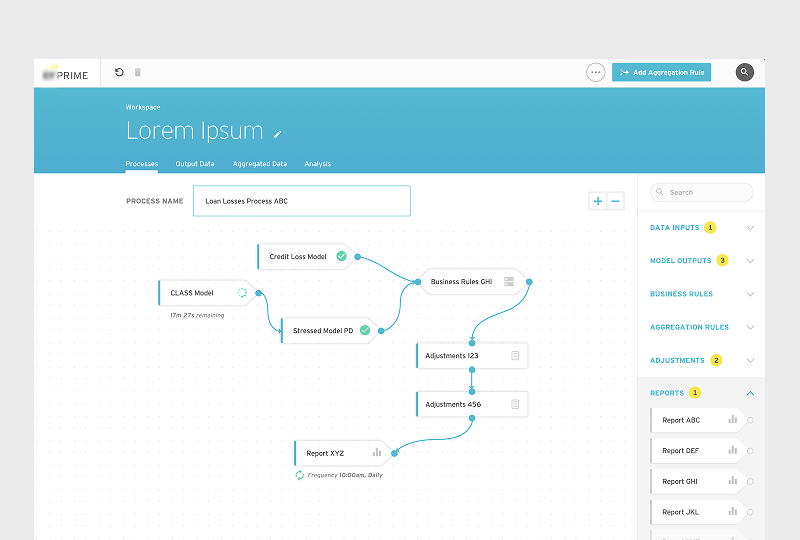Click the Adjustments count badge 2
This screenshot has height=540, width=800.
click(716, 360)
